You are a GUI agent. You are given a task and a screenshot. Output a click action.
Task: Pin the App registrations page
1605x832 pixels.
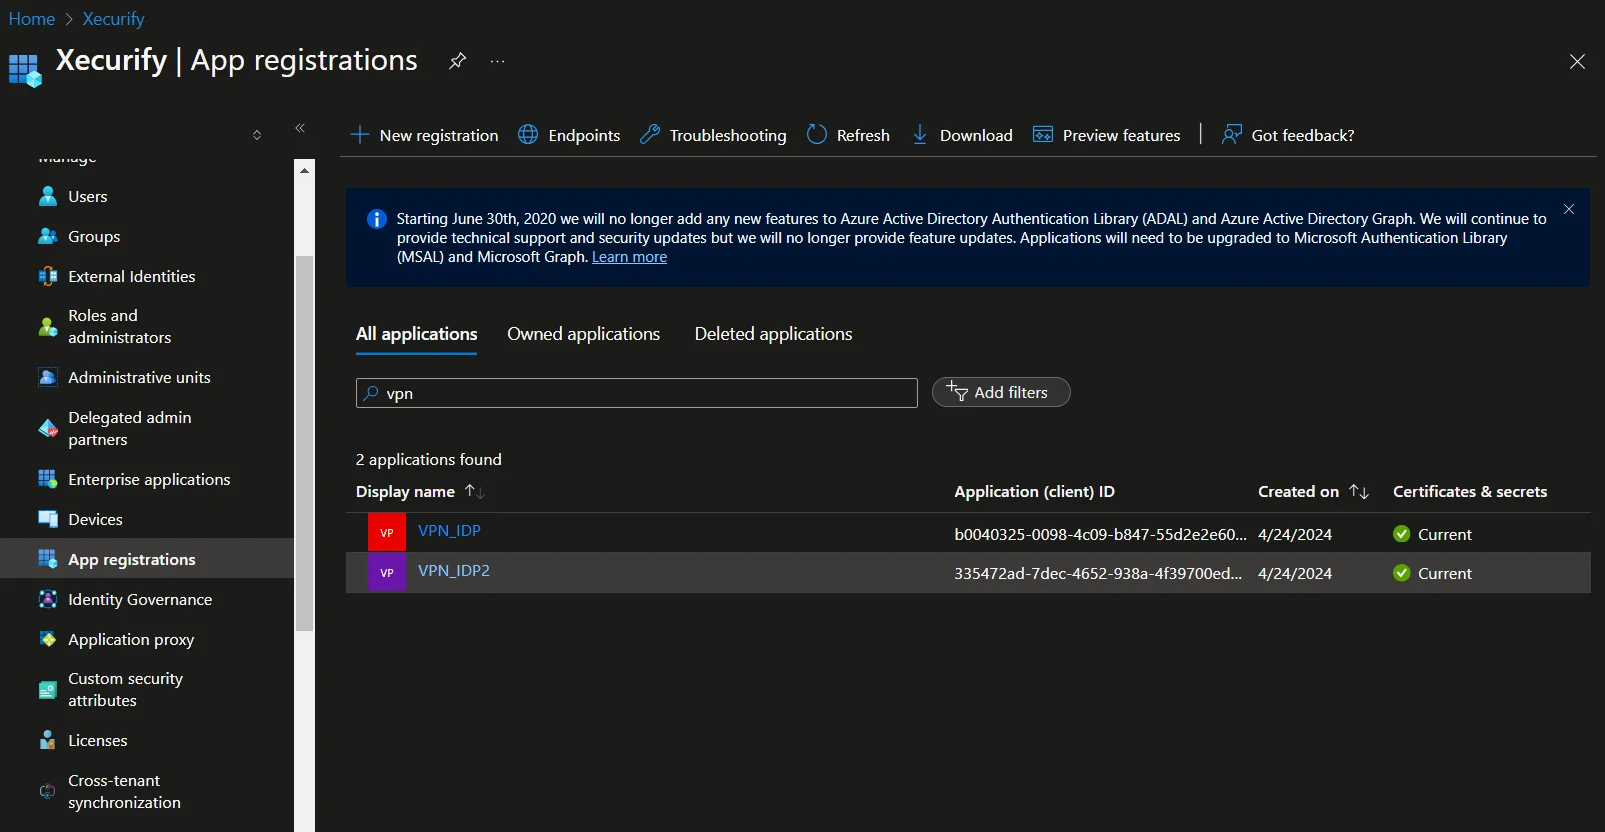pyautogui.click(x=457, y=61)
